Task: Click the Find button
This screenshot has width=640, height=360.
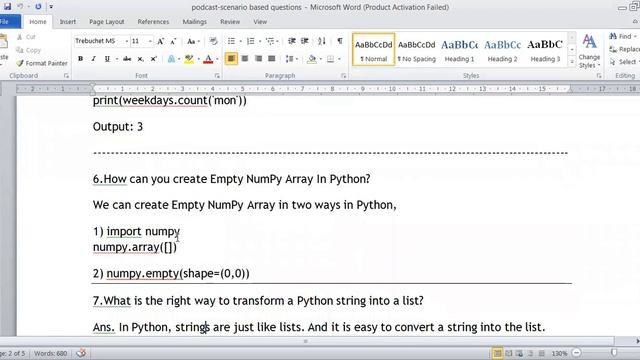Action: (x=622, y=36)
